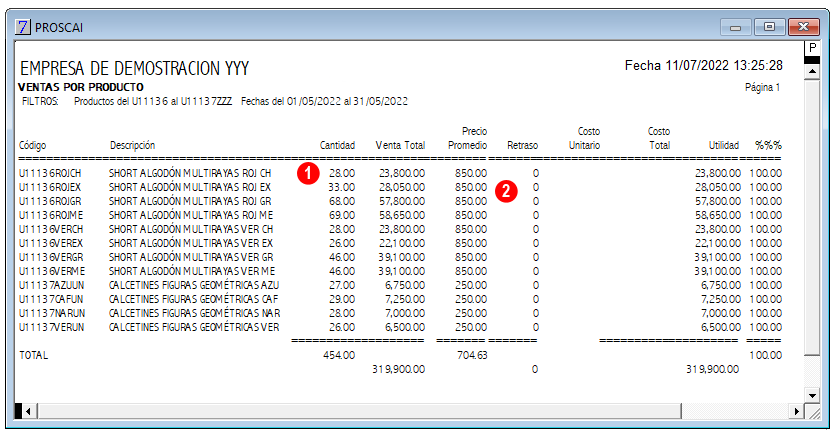
Task: Click the Venta Total column header
Action: (x=400, y=145)
